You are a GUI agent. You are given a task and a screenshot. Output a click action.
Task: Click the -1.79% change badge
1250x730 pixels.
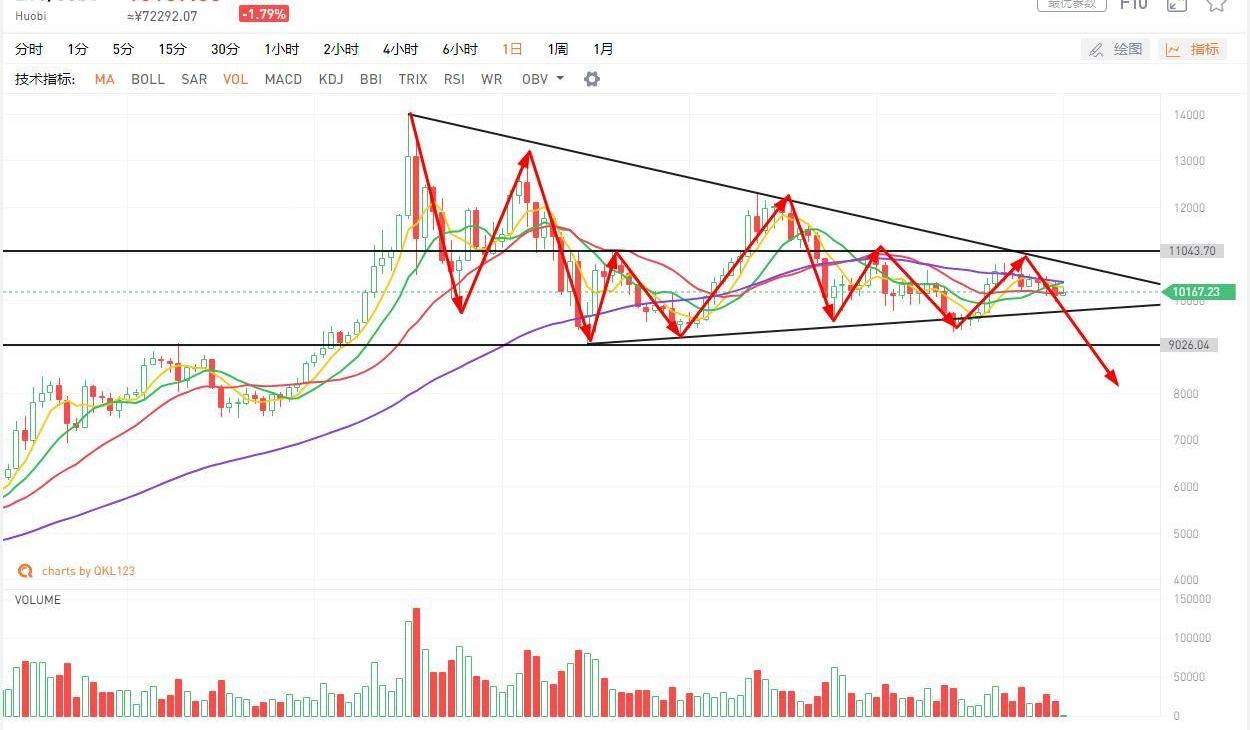click(264, 14)
